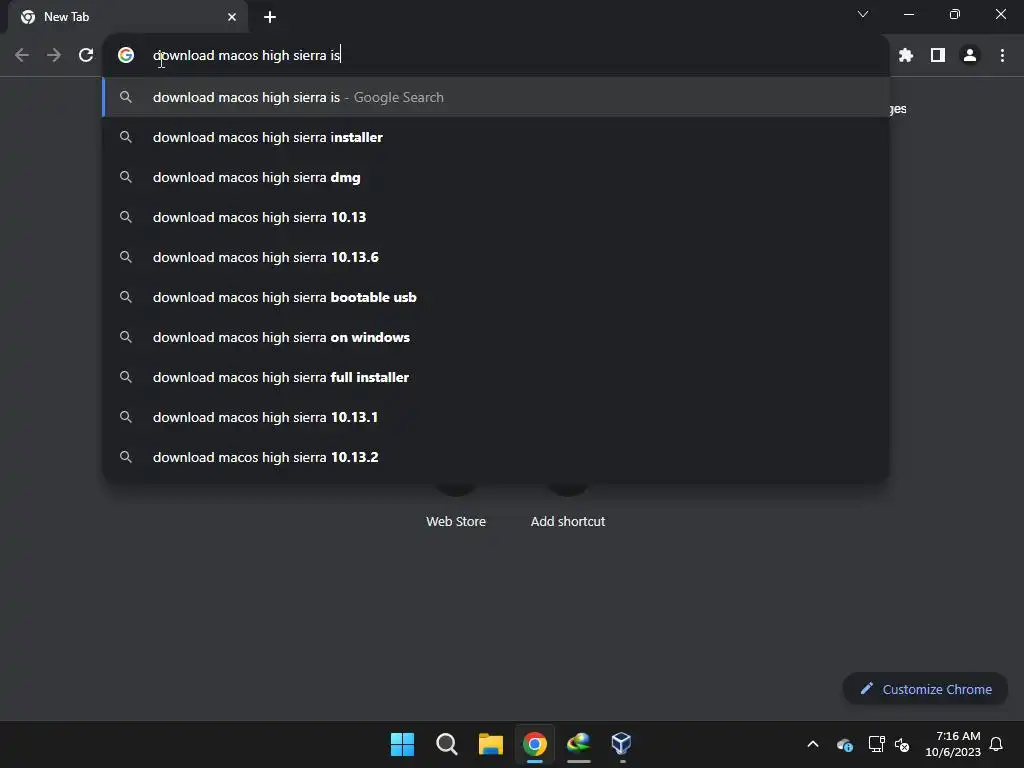Open Chrome three-dot menu

pyautogui.click(x=1002, y=56)
